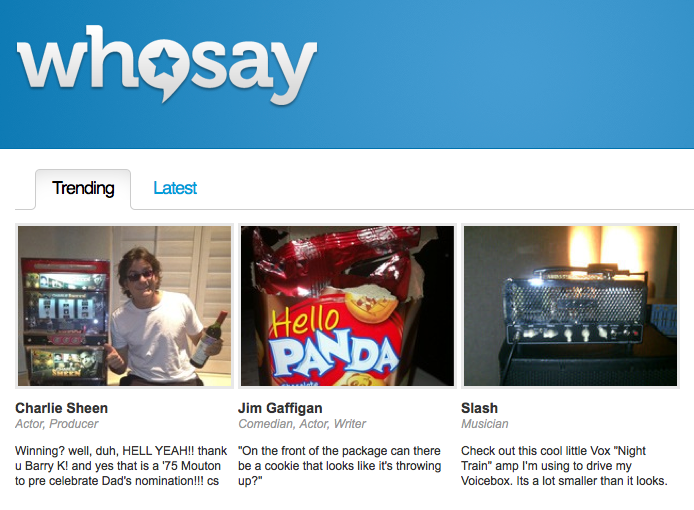Click the Charlie Sheen name link
The height and width of the screenshot is (510, 694).
click(62, 408)
